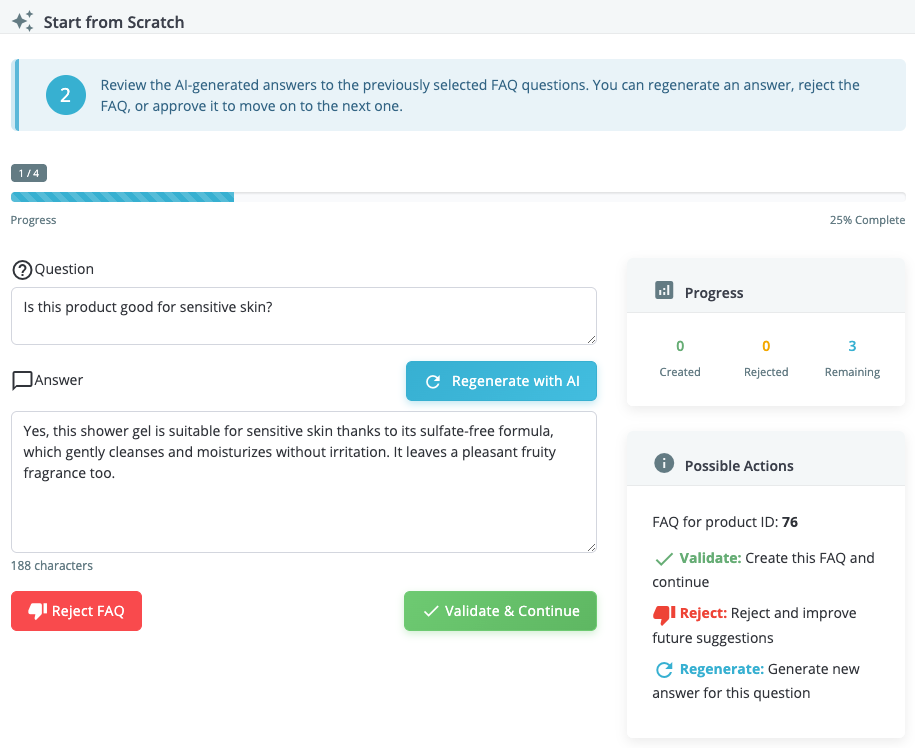
Task: Click inside the Question text field
Action: tap(303, 316)
